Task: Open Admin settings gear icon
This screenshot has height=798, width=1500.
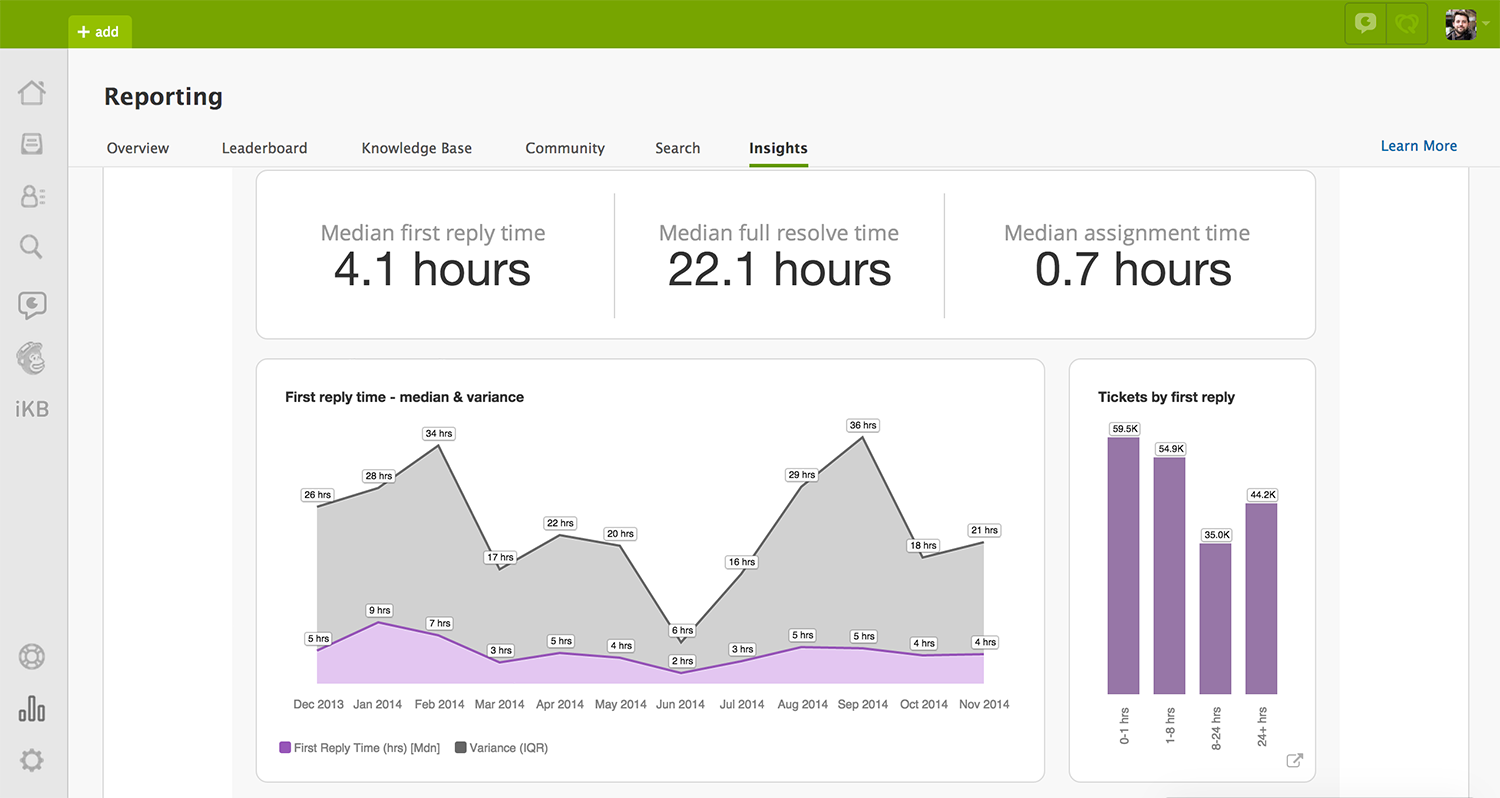Action: (x=32, y=761)
